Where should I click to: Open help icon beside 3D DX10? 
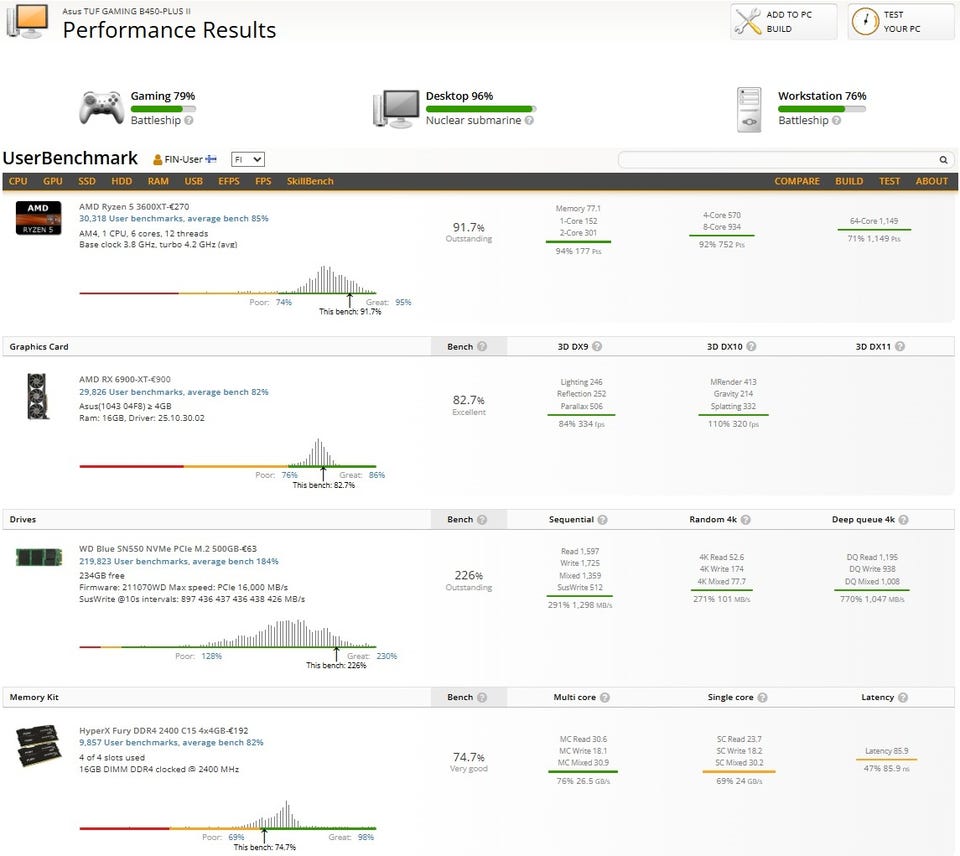(x=751, y=347)
